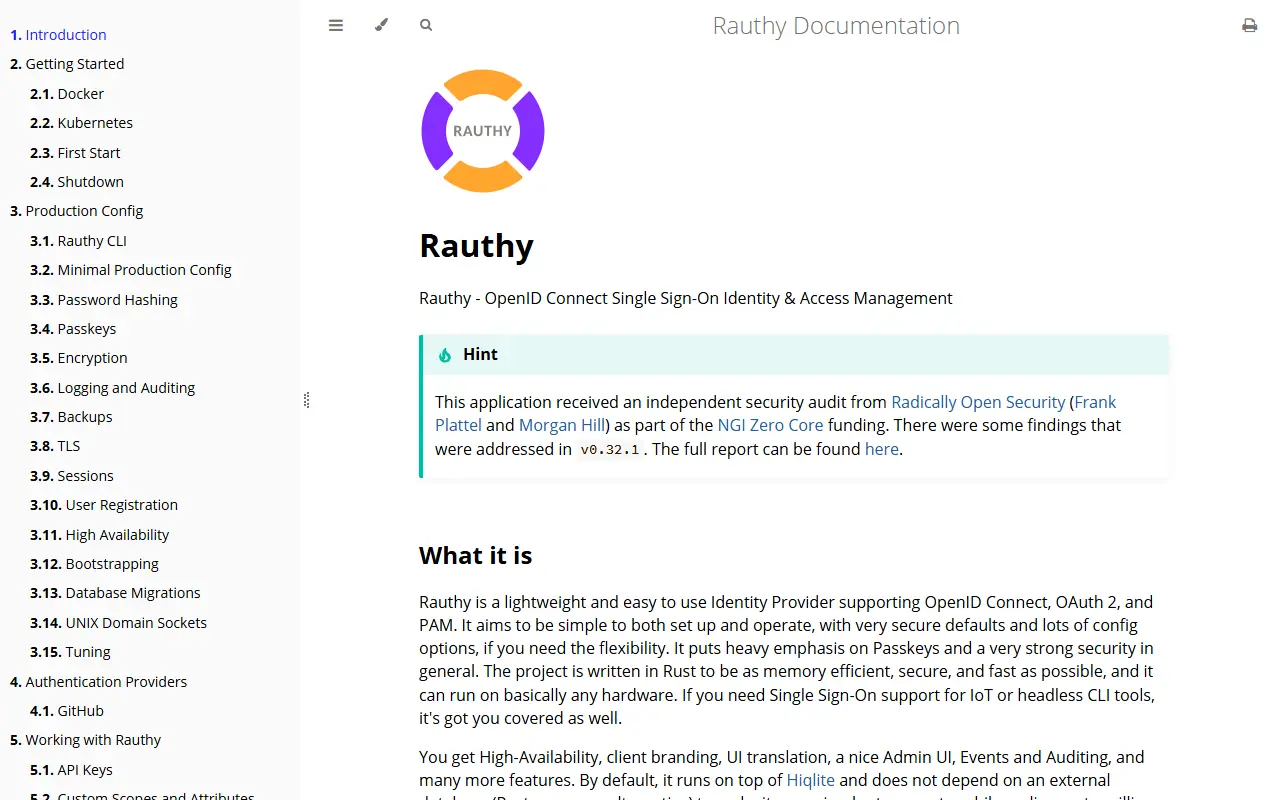This screenshot has width=1280, height=800.
Task: Open Password Hashing section
Action: [104, 300]
